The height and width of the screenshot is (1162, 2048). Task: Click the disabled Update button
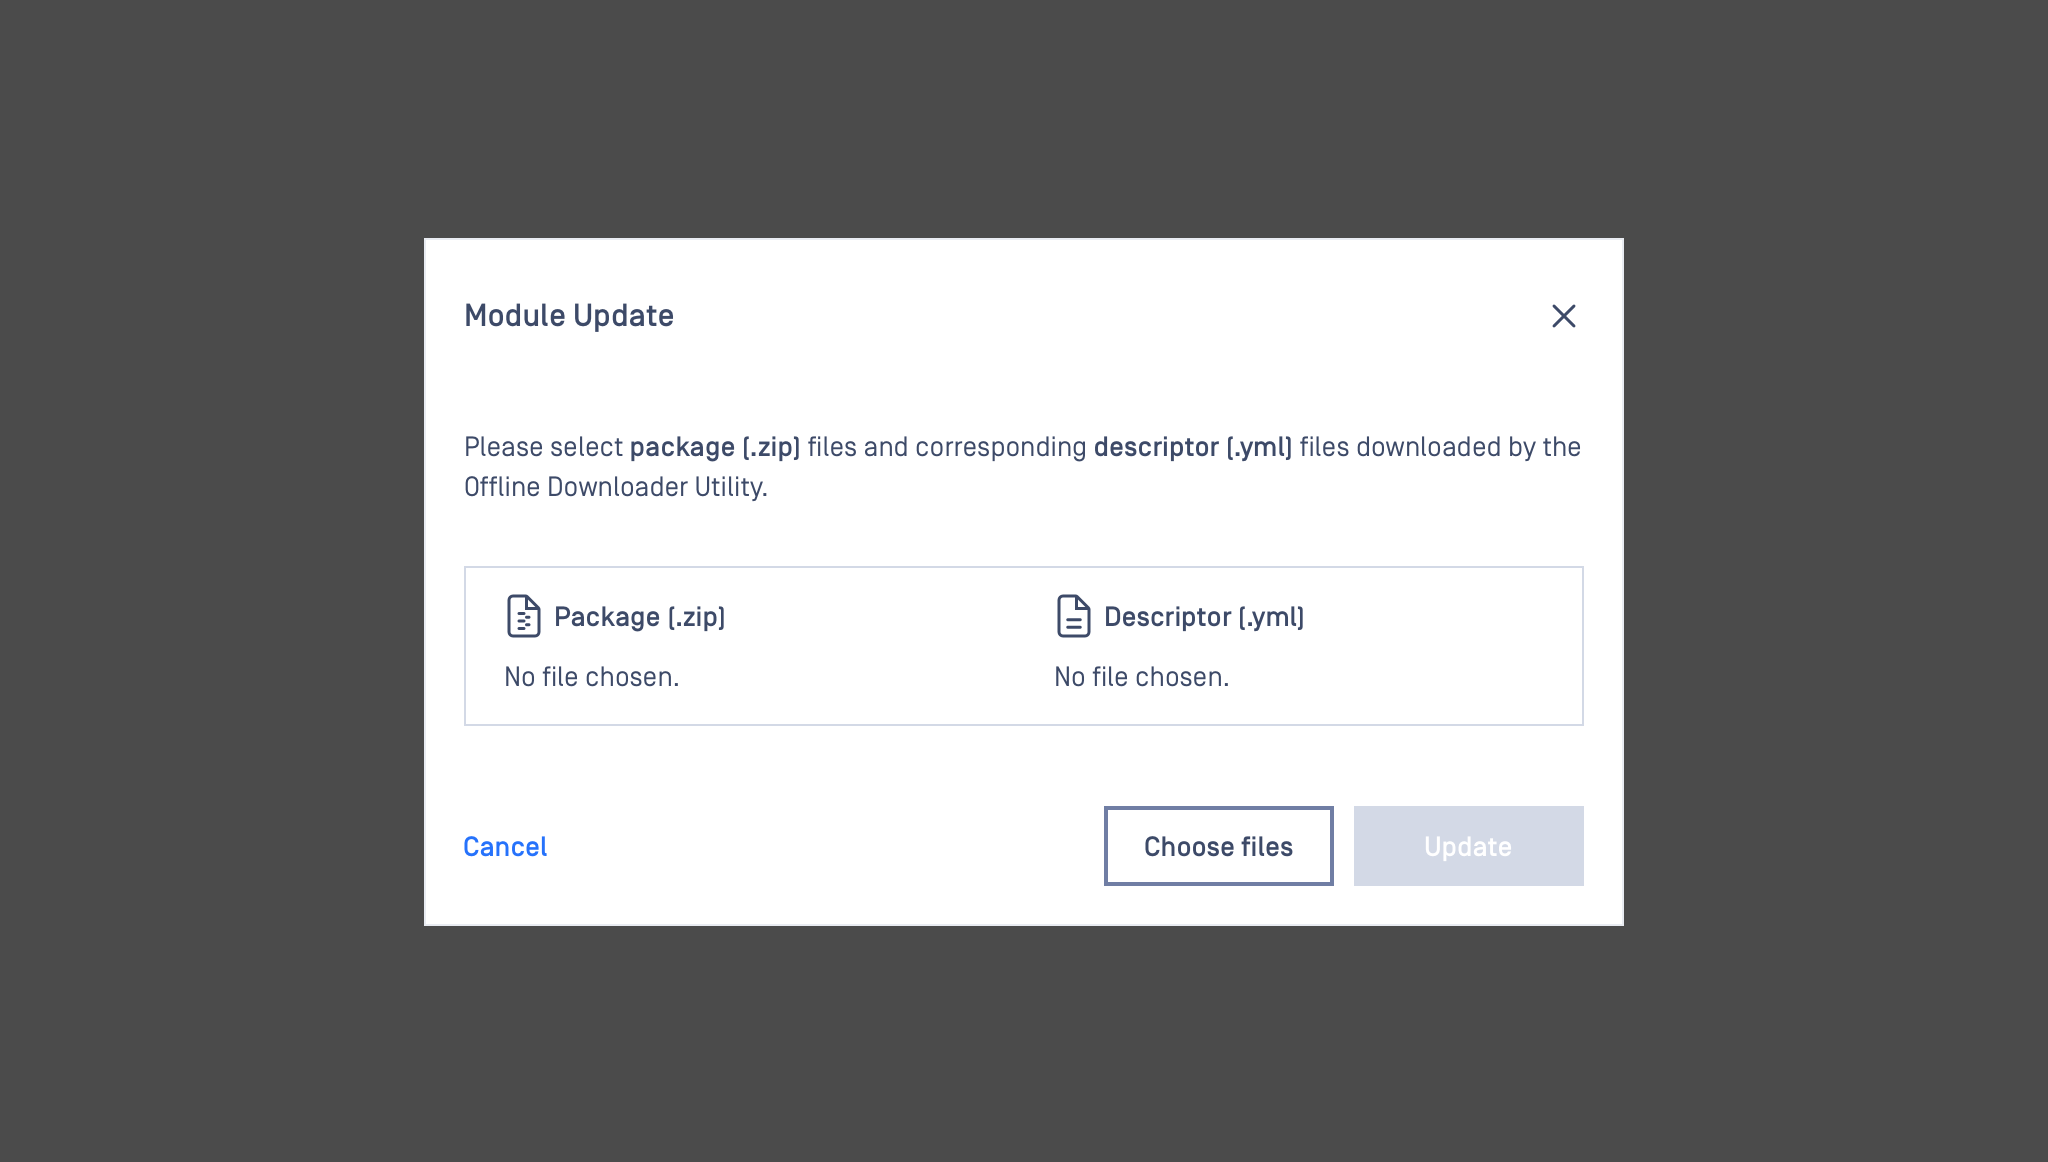[1468, 846]
